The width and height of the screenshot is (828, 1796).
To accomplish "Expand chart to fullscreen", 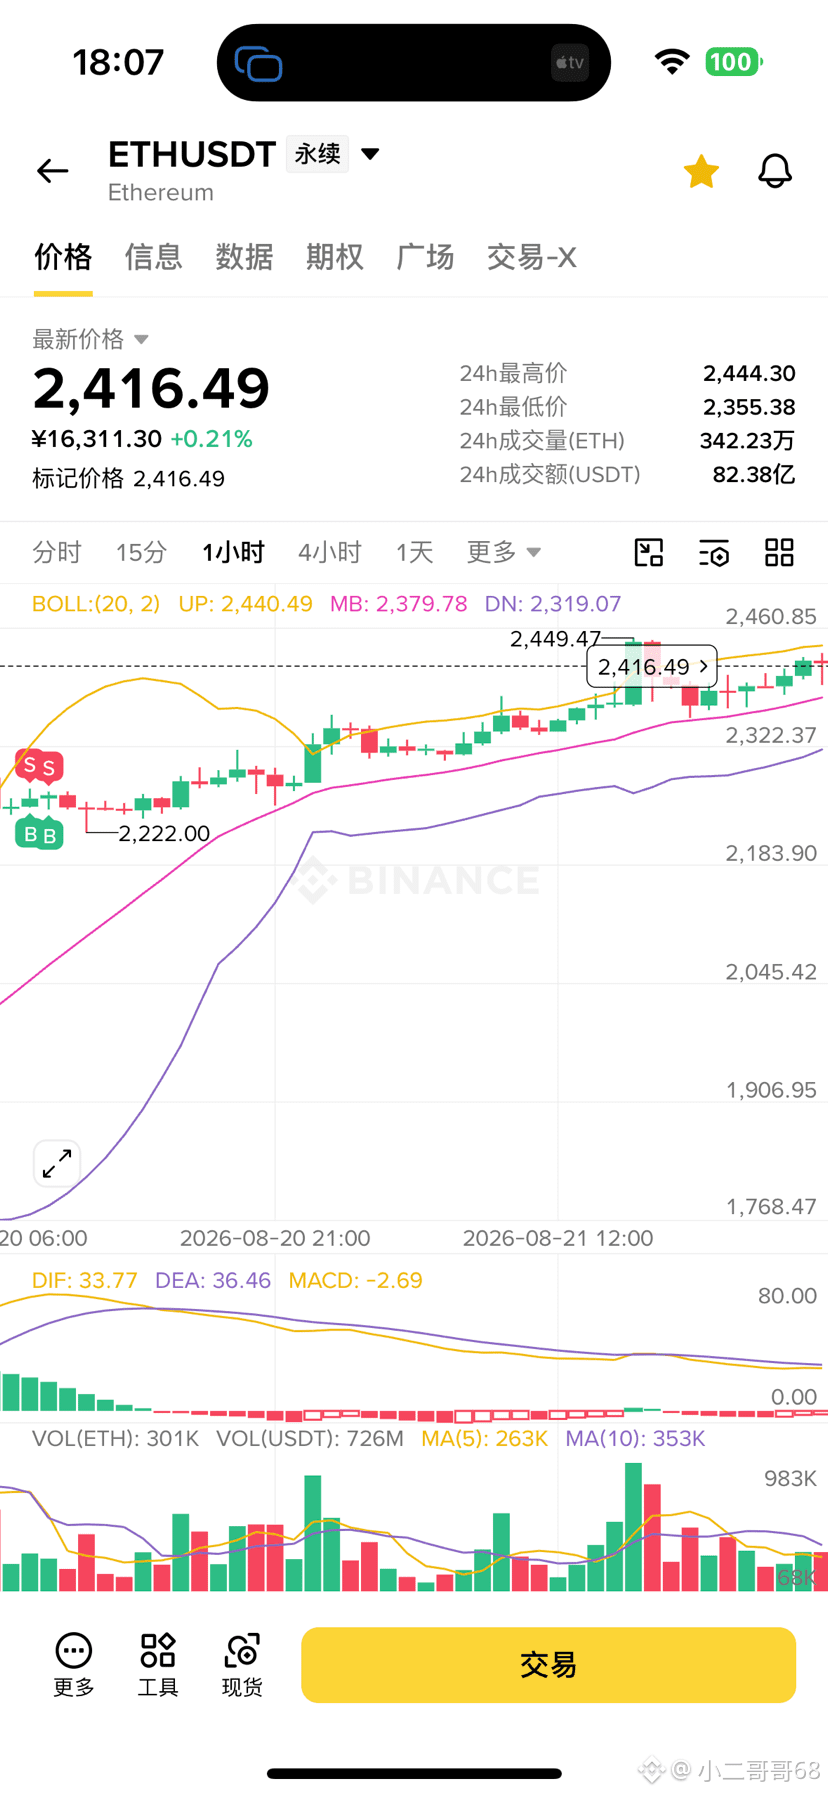I will pyautogui.click(x=57, y=1163).
